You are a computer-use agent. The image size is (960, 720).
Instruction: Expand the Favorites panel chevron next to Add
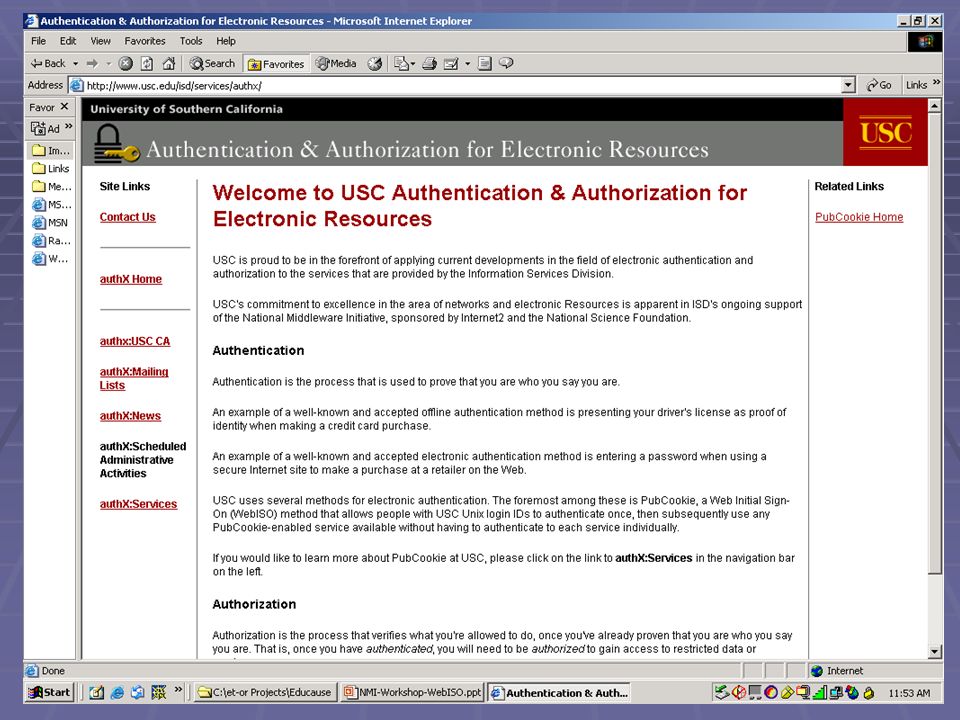(69, 126)
